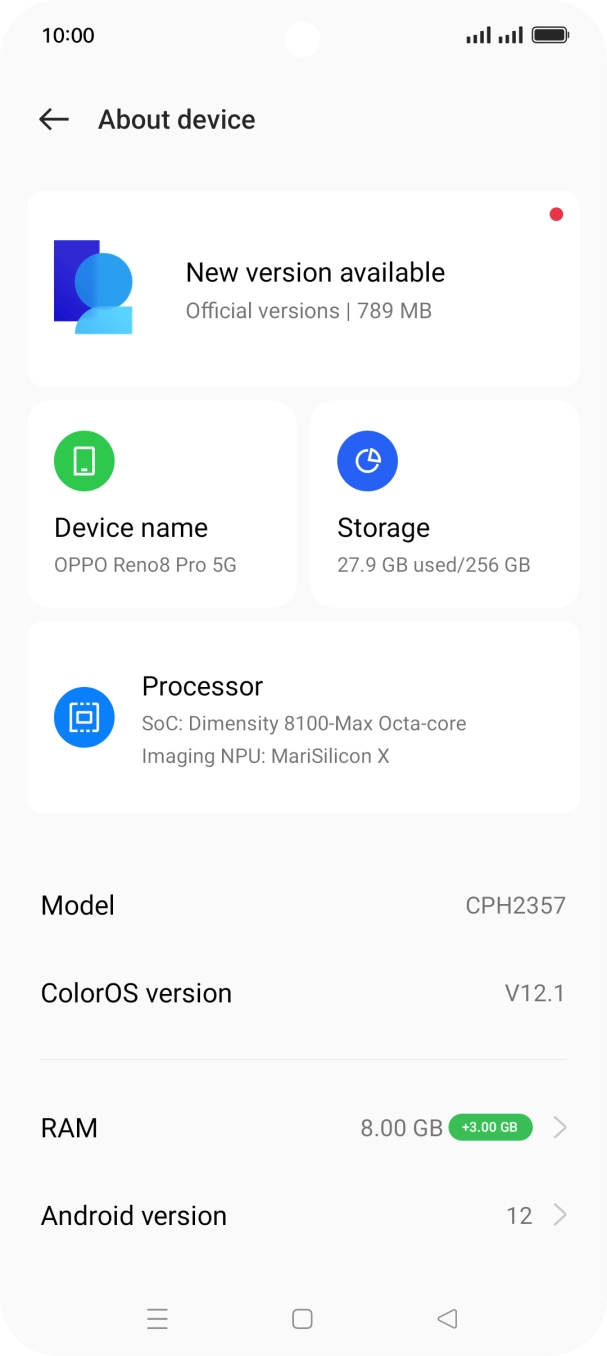Viewport: 607px width, 1356px height.
Task: Tap the software update logo graphic
Action: (93, 288)
